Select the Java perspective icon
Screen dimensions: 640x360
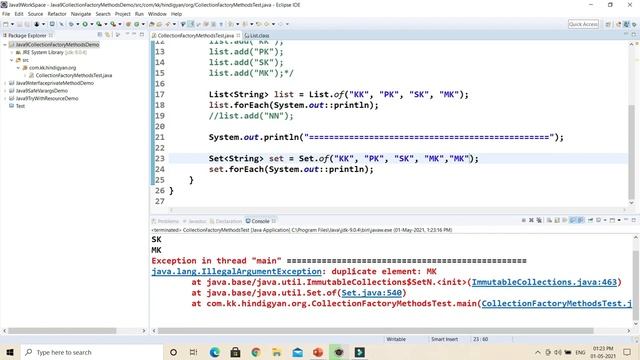click(x=627, y=24)
